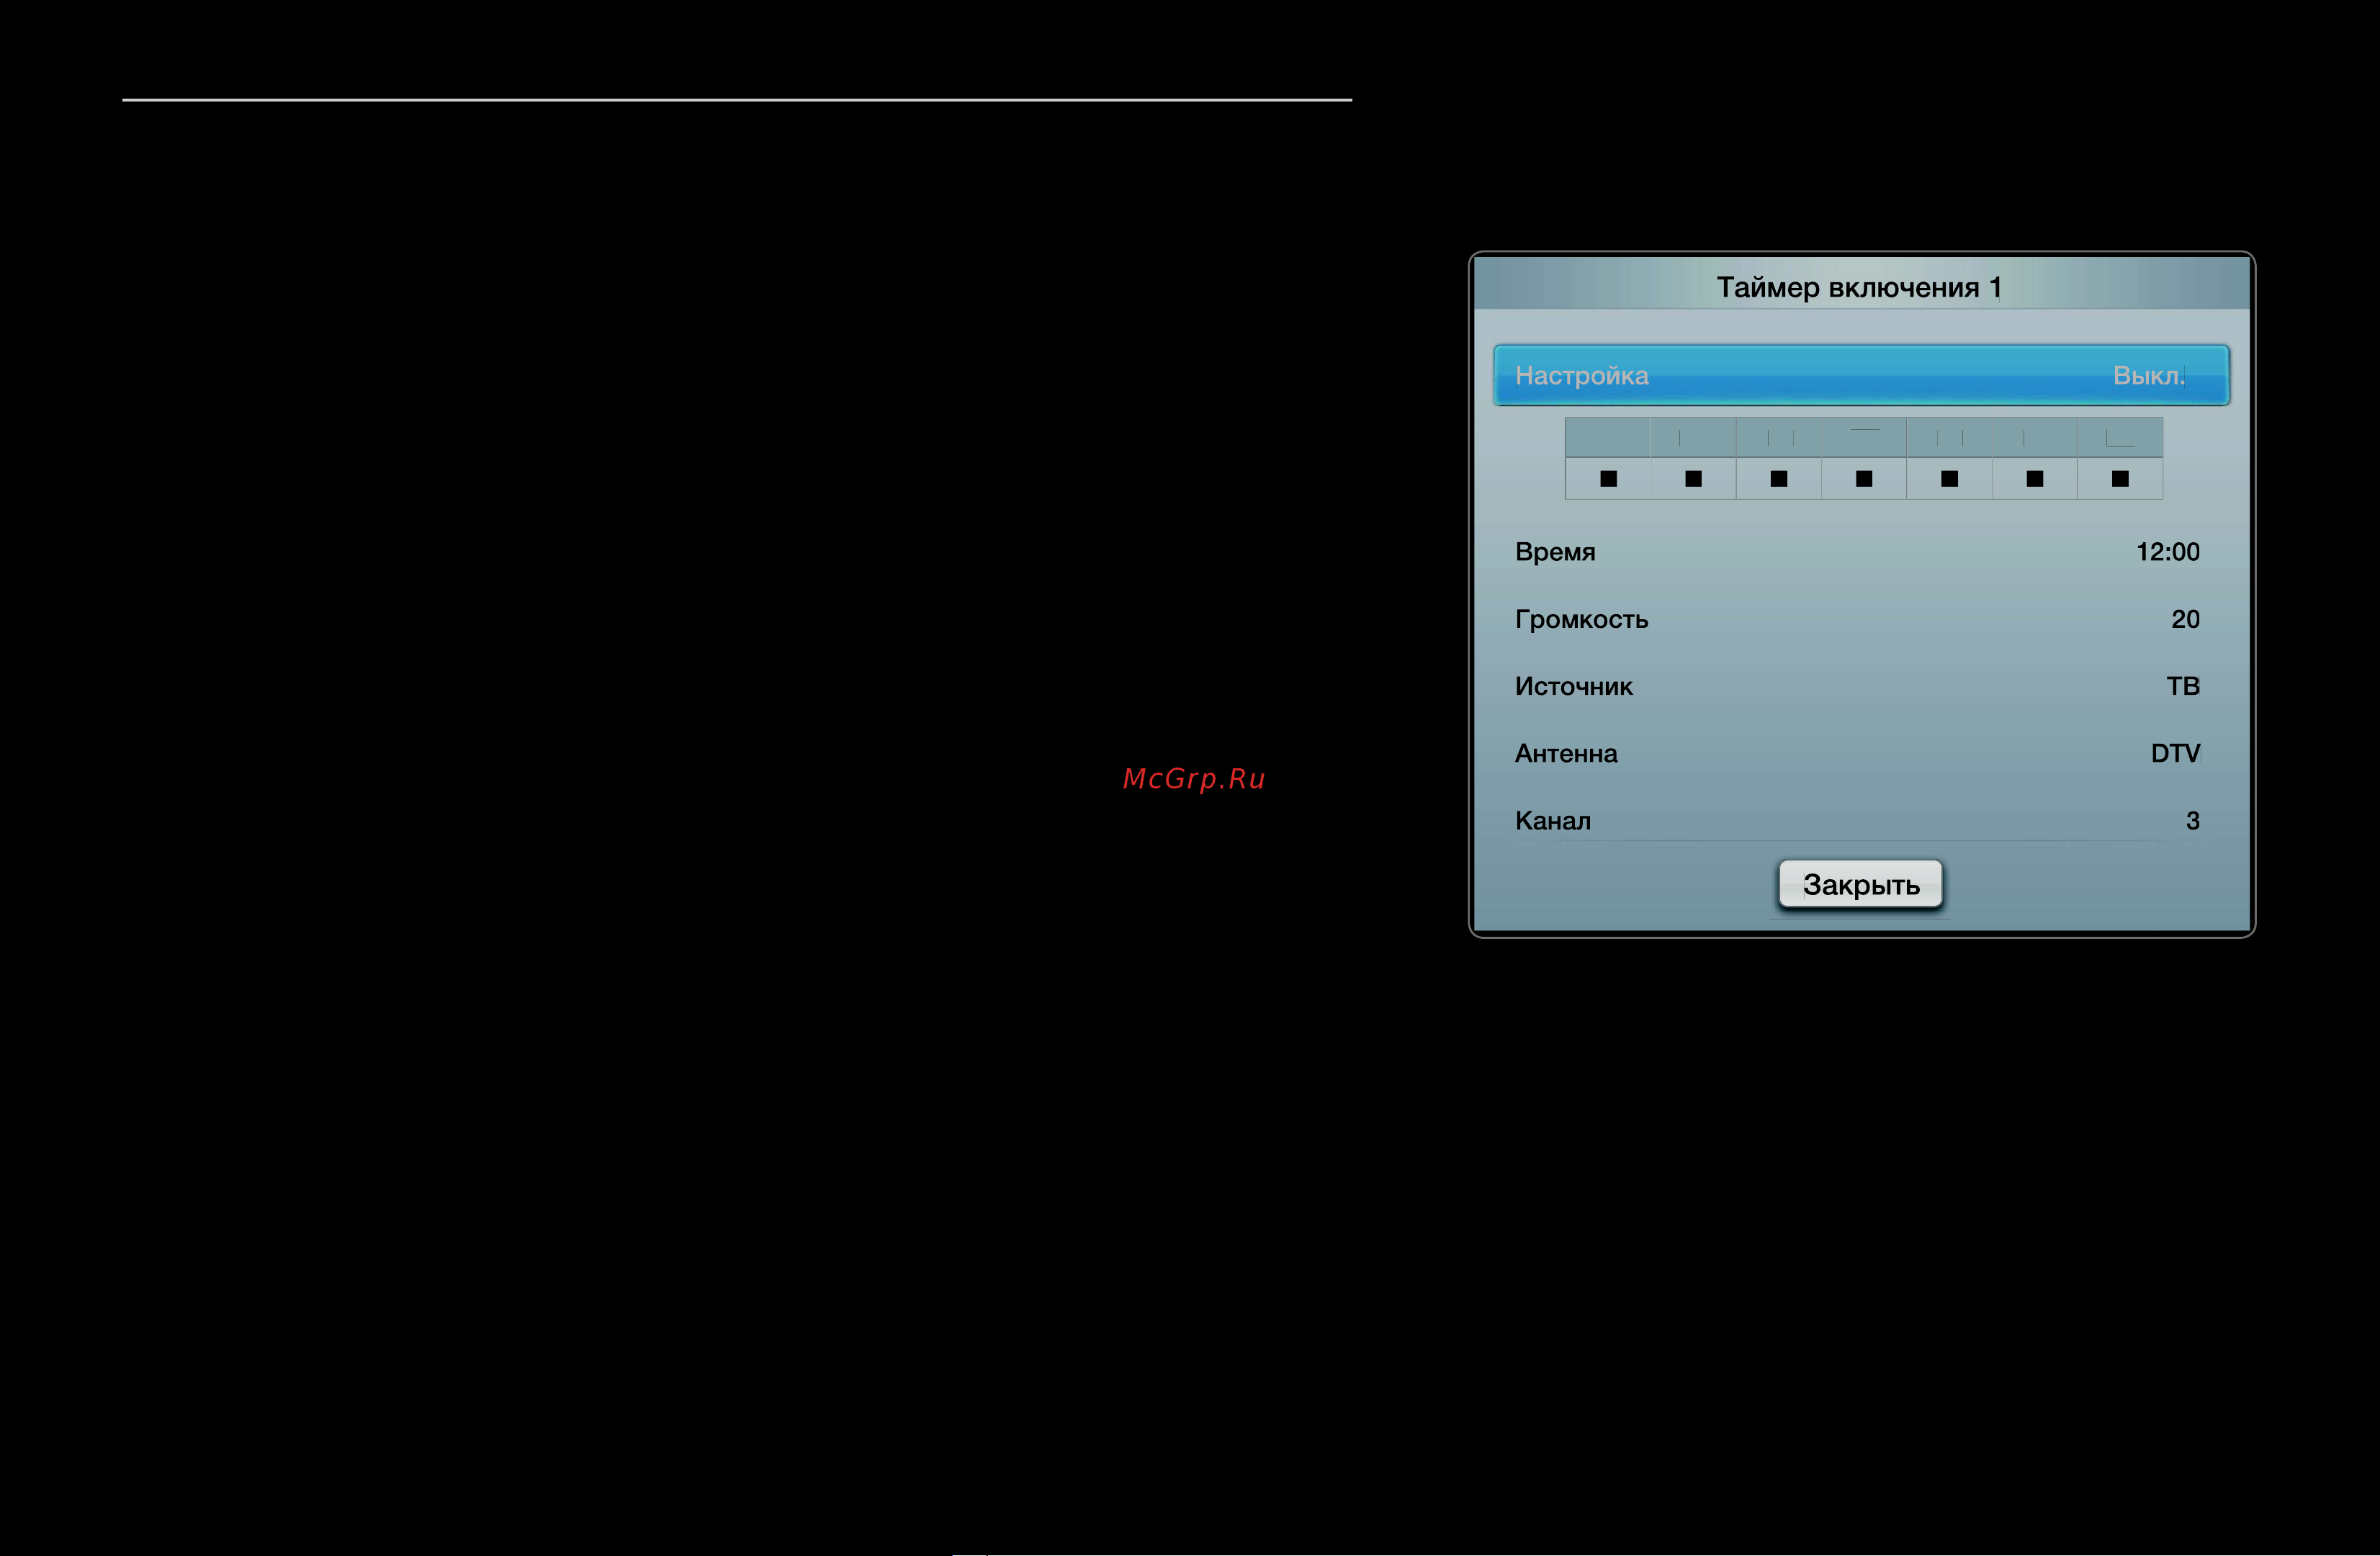
Task: Open the Громкость setting showing 20
Action: (x=1857, y=619)
